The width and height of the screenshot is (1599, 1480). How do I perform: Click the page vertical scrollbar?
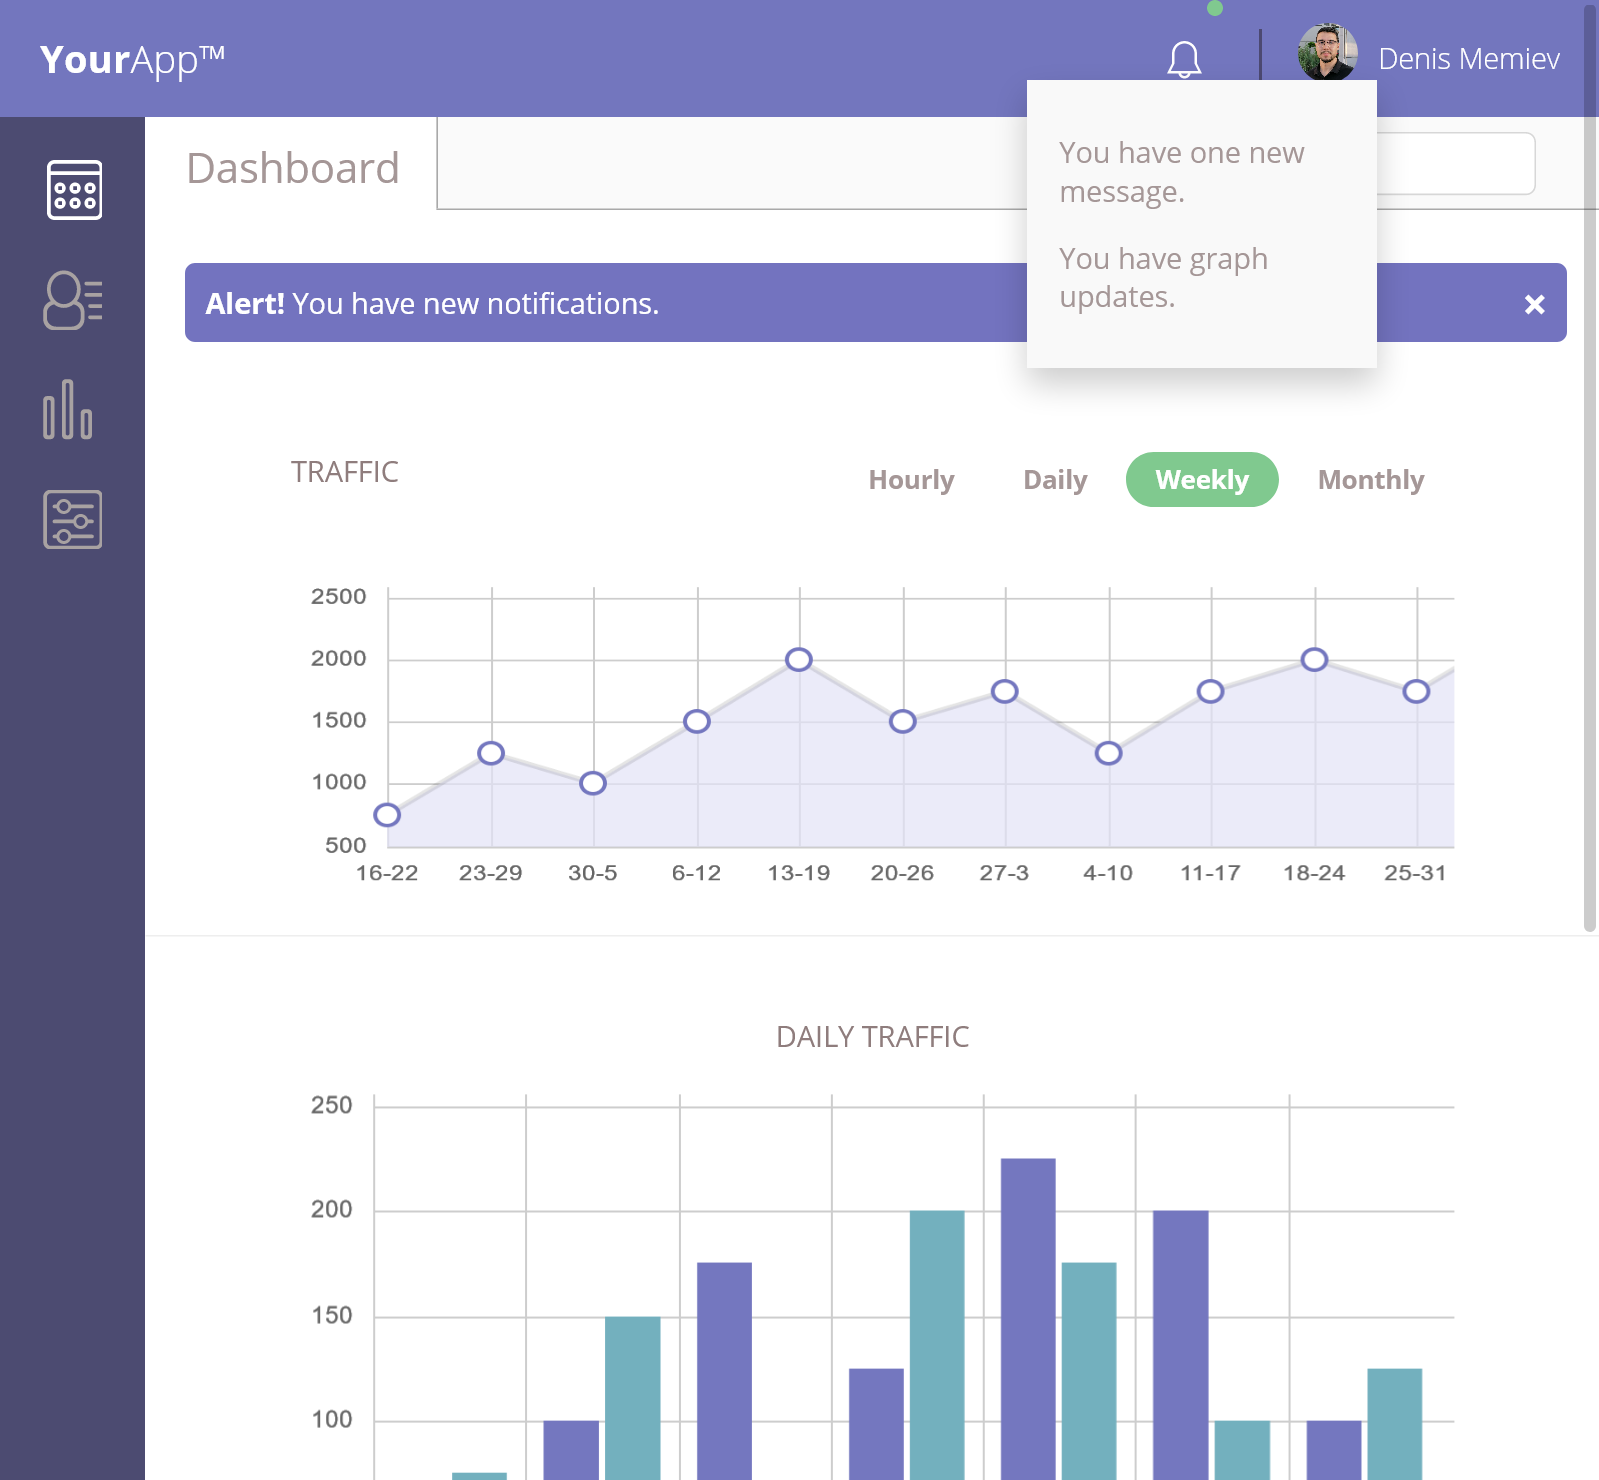(1590, 468)
